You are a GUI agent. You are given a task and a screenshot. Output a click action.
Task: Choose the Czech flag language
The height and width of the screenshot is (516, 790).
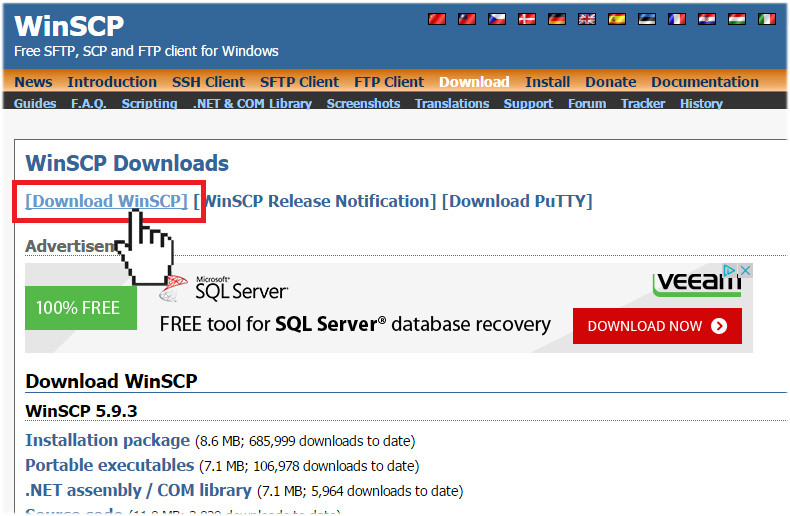pyautogui.click(x=497, y=19)
